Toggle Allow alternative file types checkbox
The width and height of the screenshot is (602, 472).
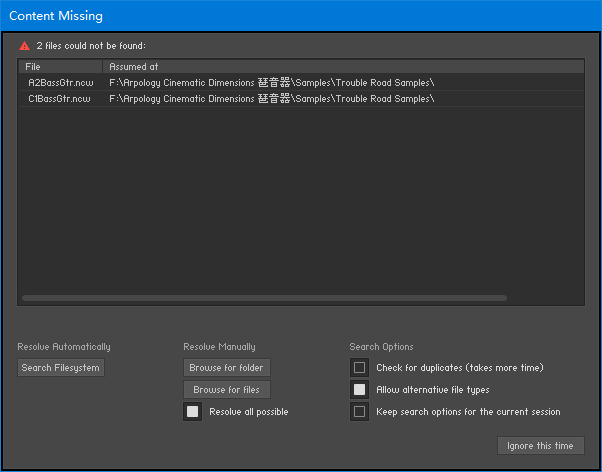click(359, 390)
